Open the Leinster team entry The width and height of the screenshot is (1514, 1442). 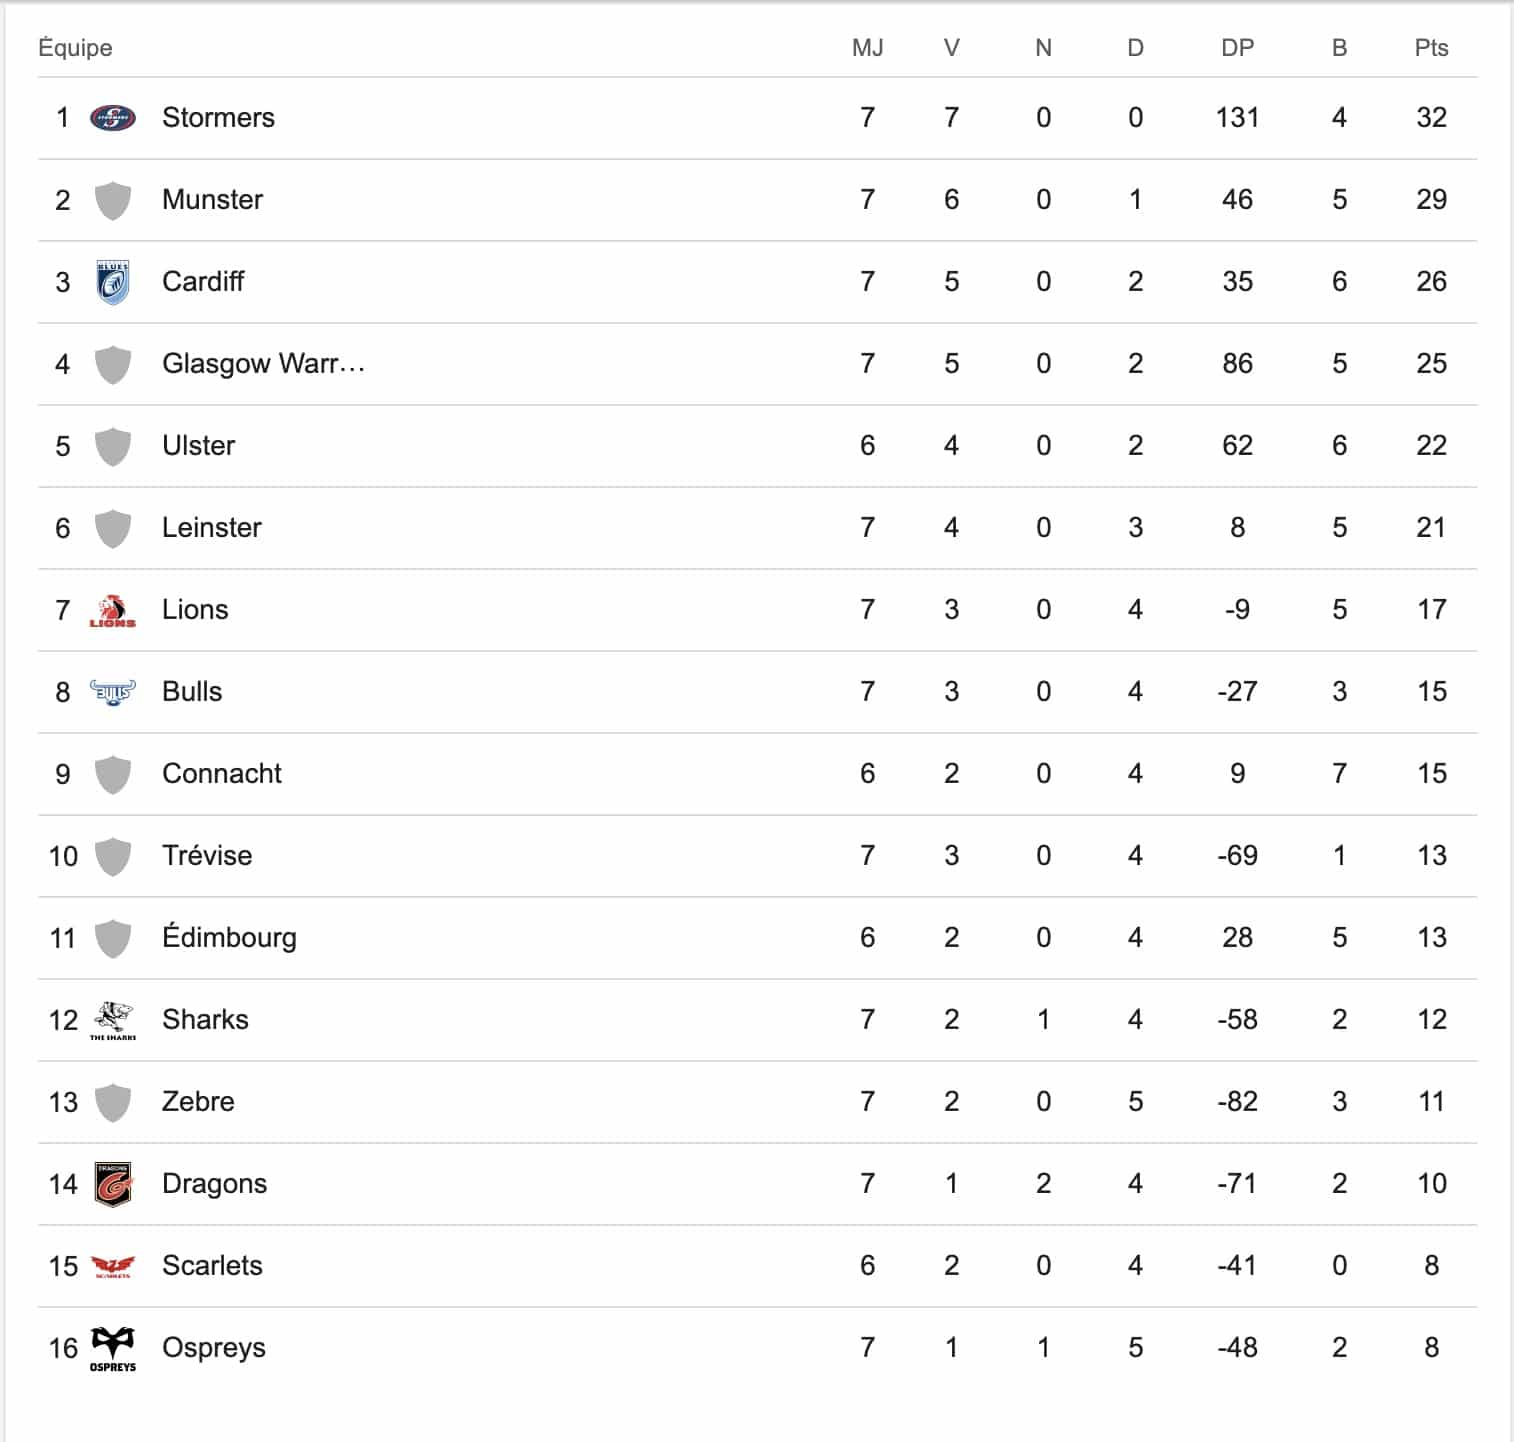pyautogui.click(x=211, y=528)
